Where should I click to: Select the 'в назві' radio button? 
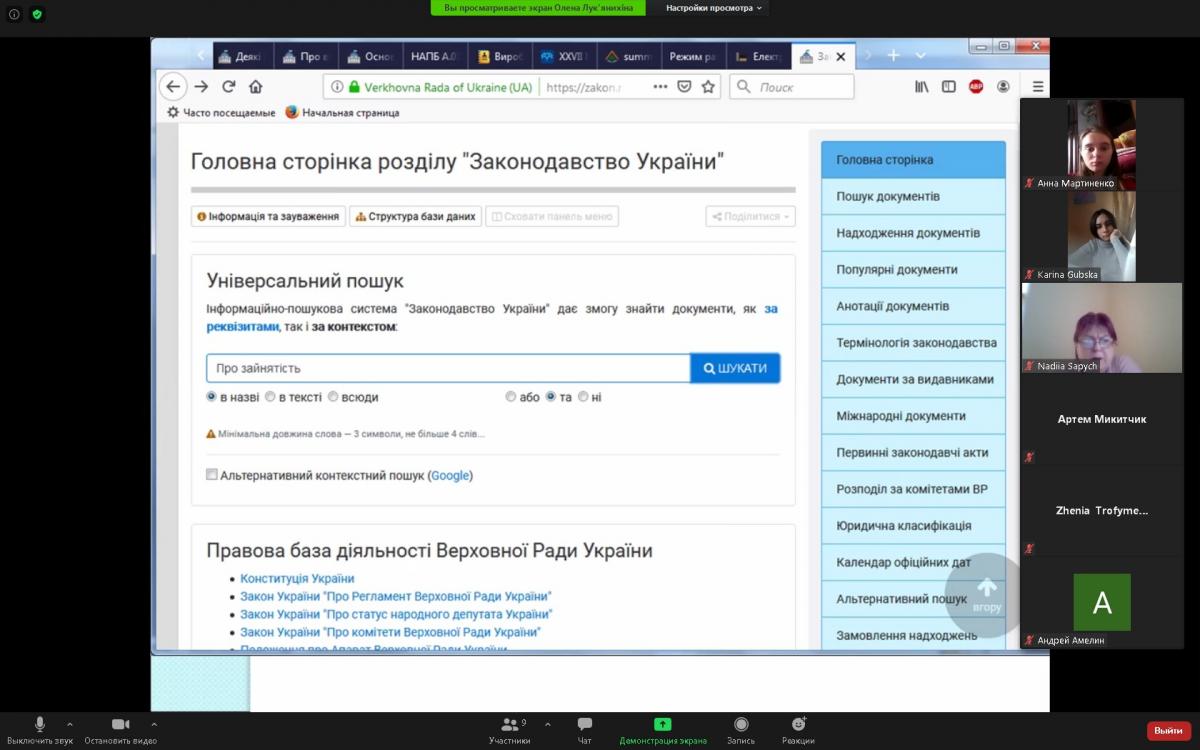point(211,397)
